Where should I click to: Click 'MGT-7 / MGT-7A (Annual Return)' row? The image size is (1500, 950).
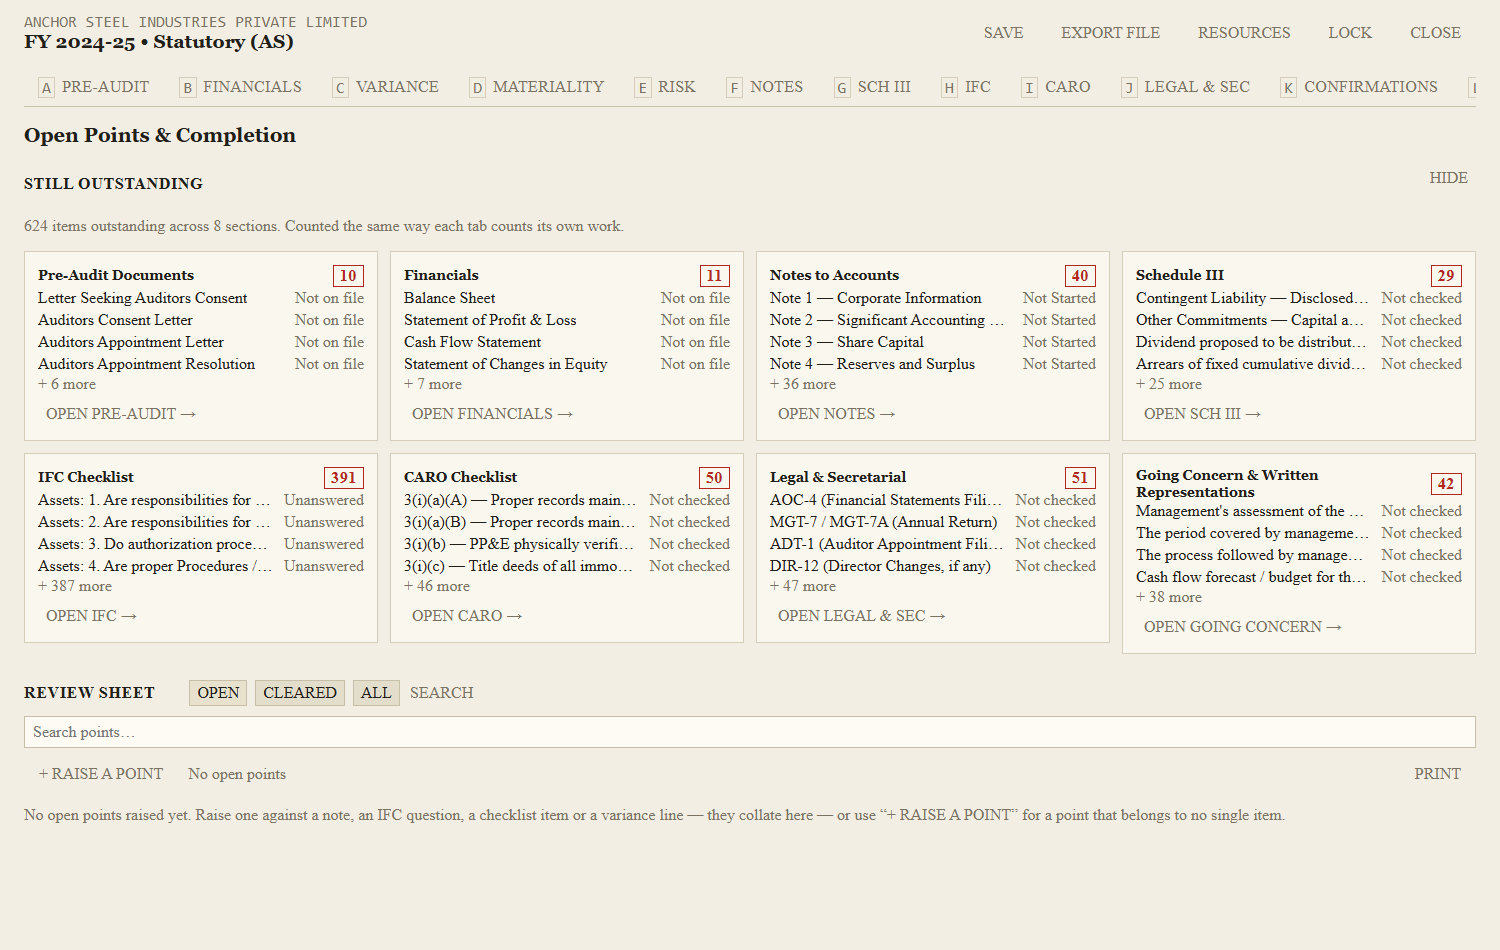(x=933, y=522)
